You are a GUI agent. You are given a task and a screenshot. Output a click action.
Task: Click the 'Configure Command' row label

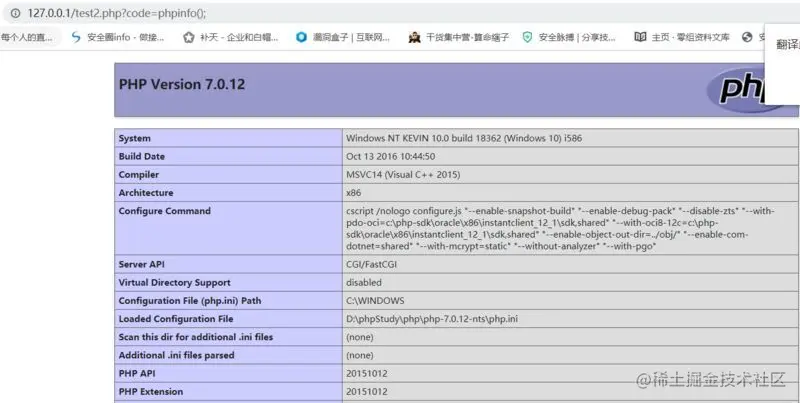[164, 211]
